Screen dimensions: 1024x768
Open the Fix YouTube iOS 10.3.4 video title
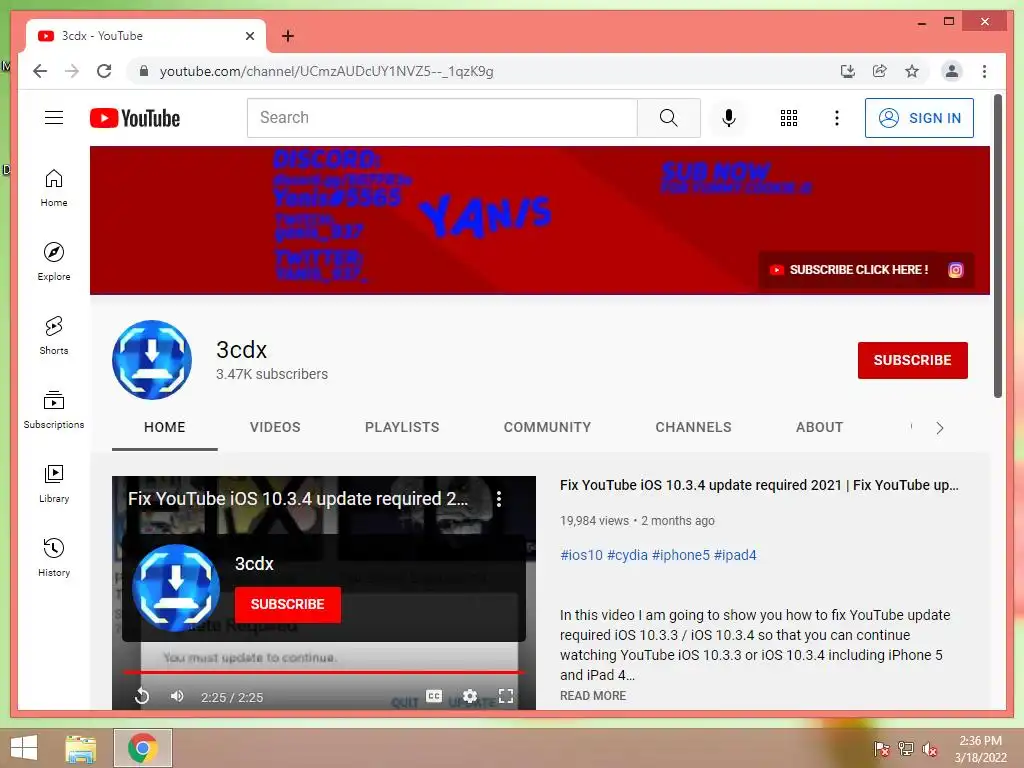(759, 485)
